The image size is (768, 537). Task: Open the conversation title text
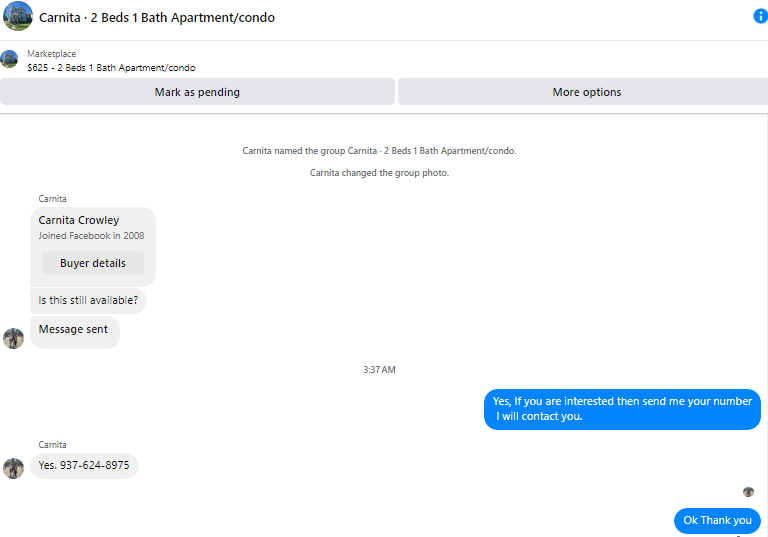click(x=157, y=18)
